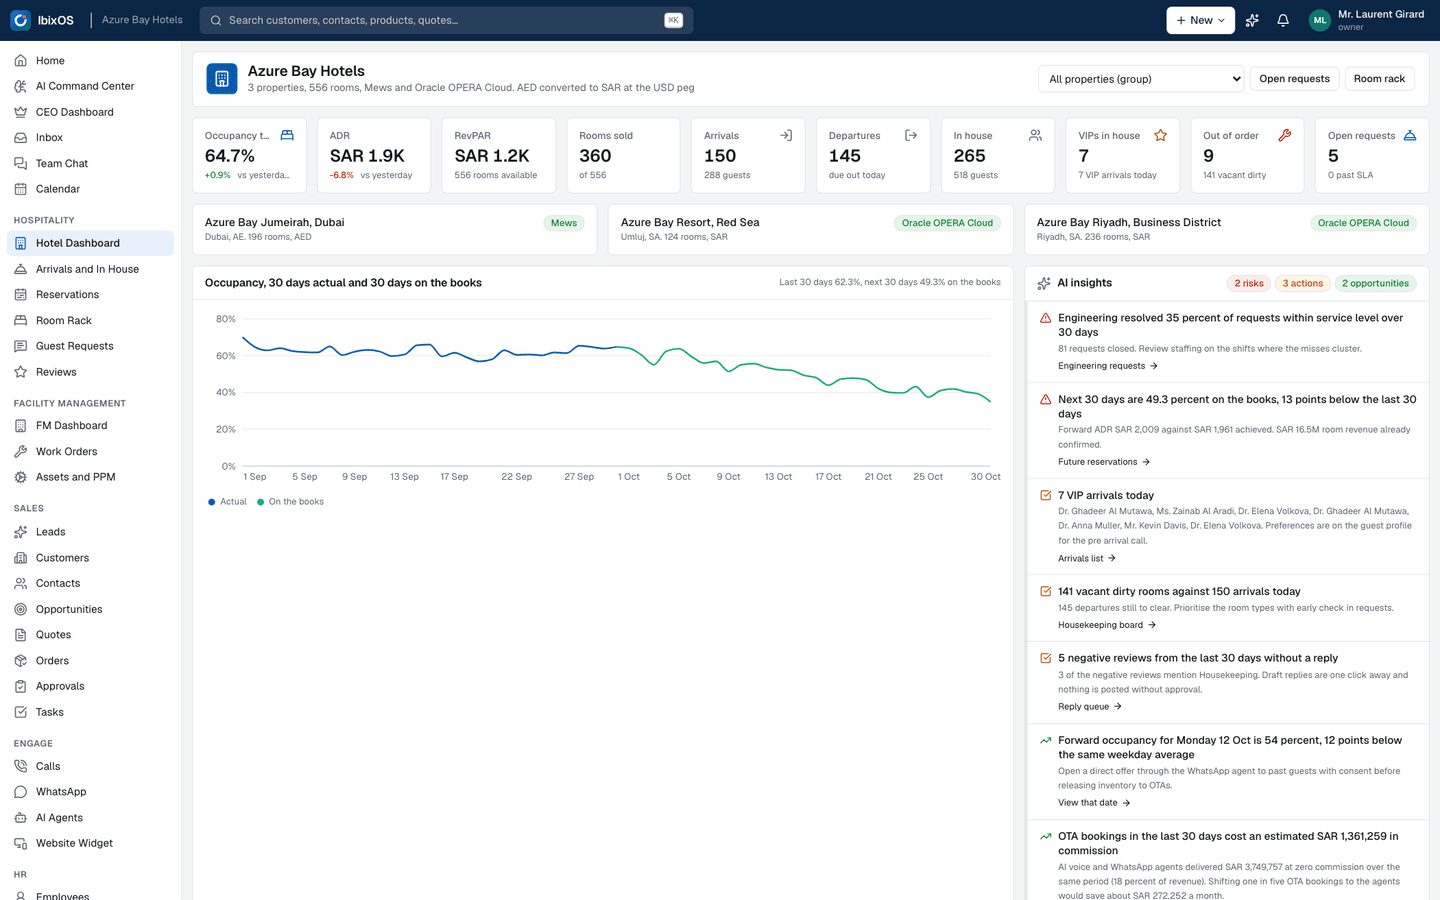Click the VIPs in house star icon
The width and height of the screenshot is (1440, 900).
(x=1160, y=135)
